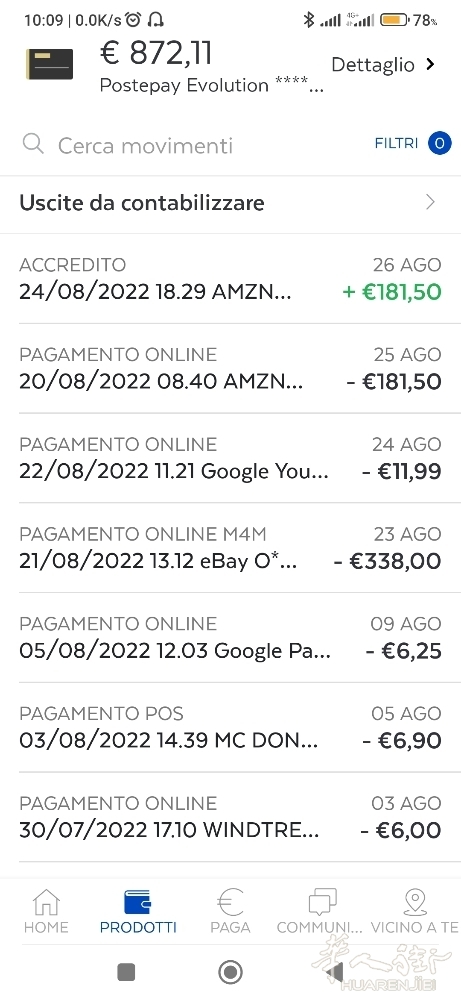Select the WINDTRE €6,00 payment
The height and width of the screenshot is (1000, 461).
230,818
